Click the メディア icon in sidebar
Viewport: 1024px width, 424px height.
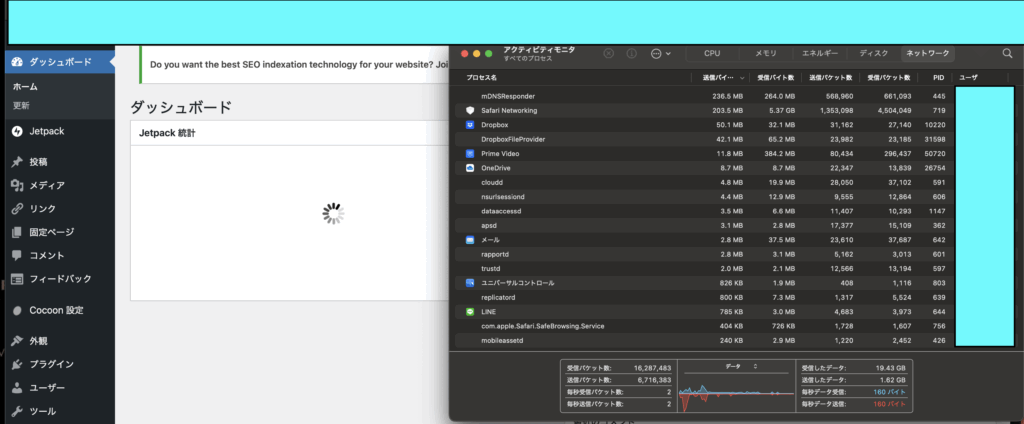coord(17,186)
